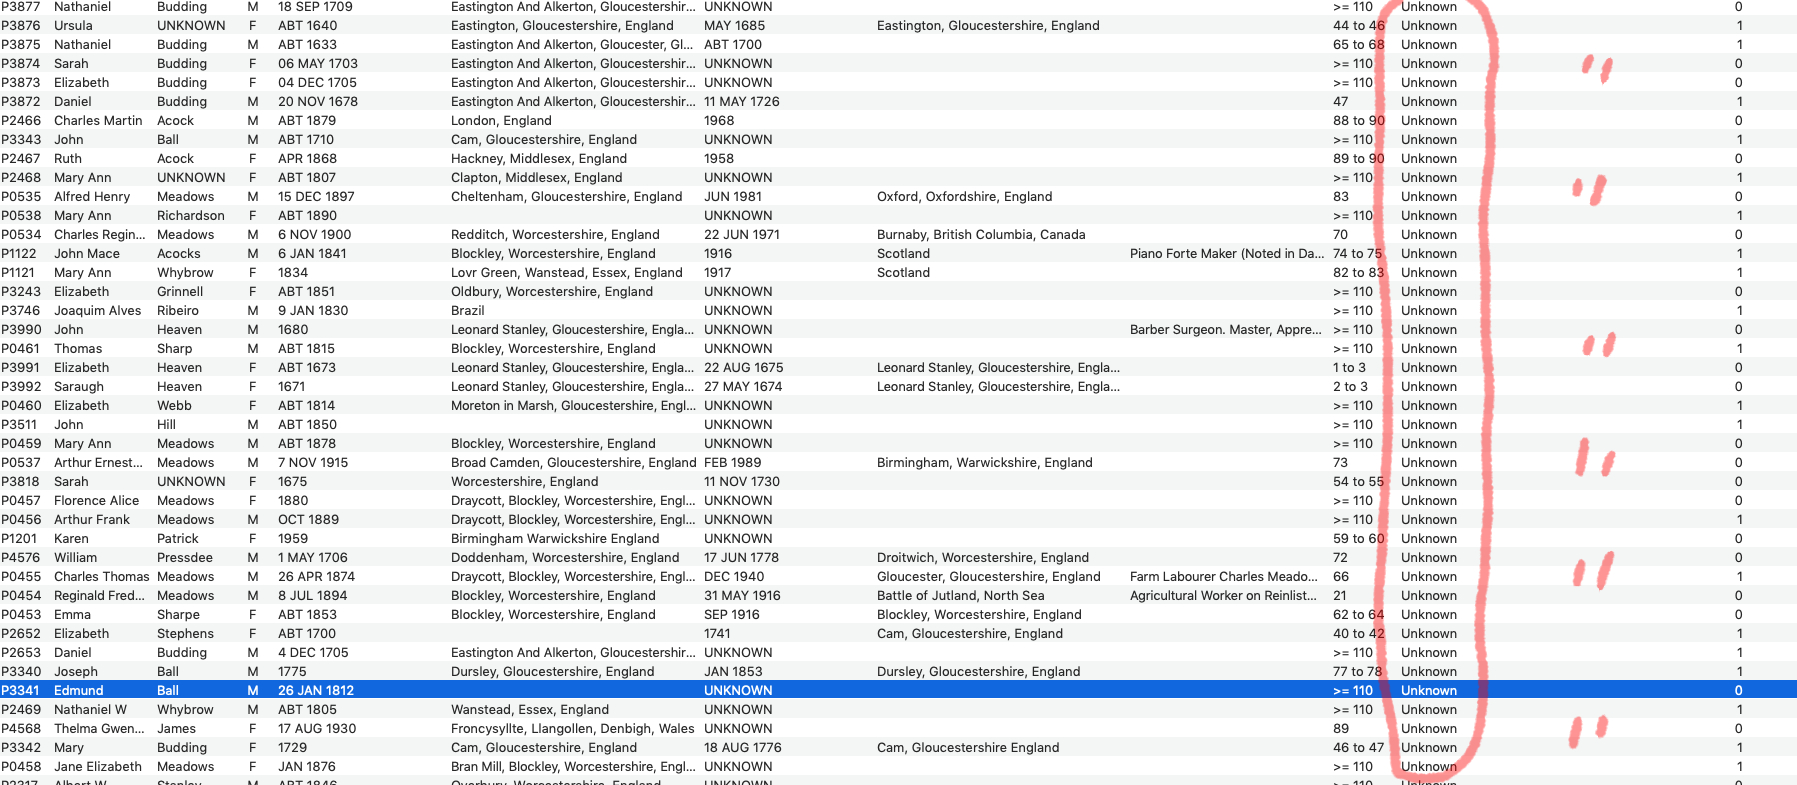Select ID cell P3511
This screenshot has height=785, width=1797.
tap(21, 425)
